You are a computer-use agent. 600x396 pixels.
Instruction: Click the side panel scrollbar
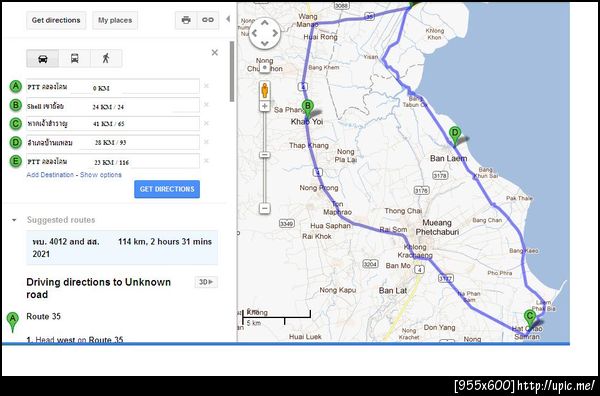point(232,72)
